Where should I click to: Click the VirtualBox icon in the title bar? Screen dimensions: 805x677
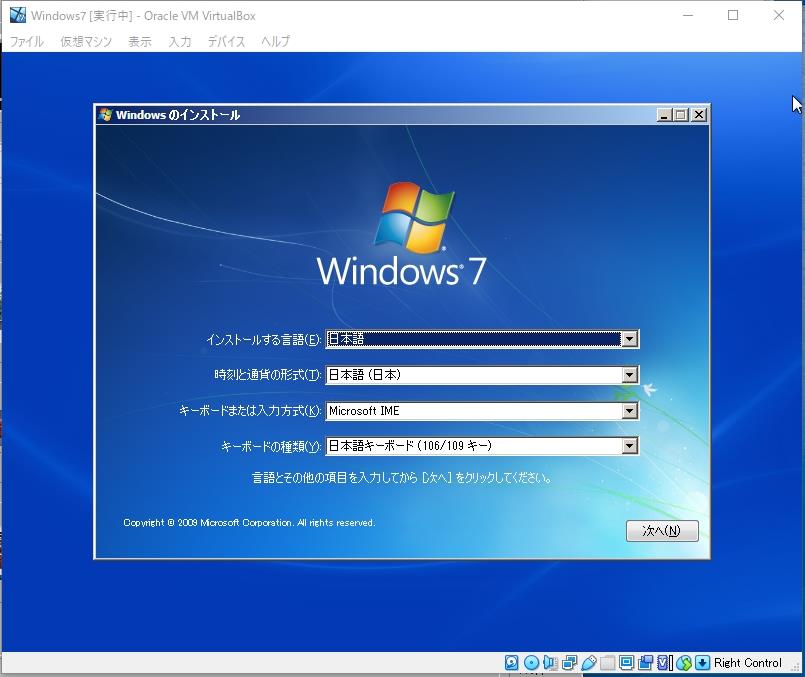(x=17, y=15)
